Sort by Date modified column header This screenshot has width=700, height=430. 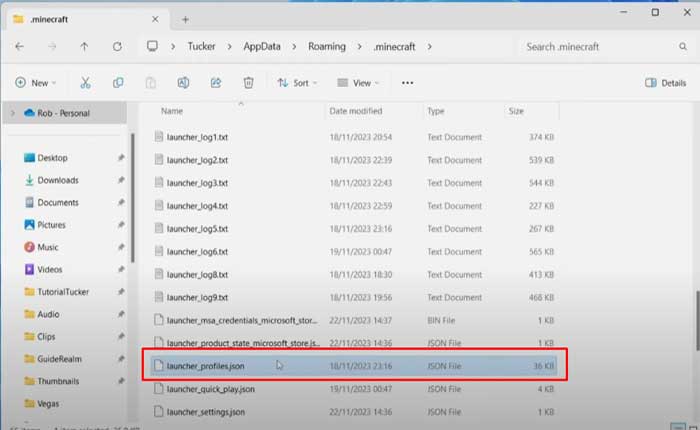coord(355,111)
